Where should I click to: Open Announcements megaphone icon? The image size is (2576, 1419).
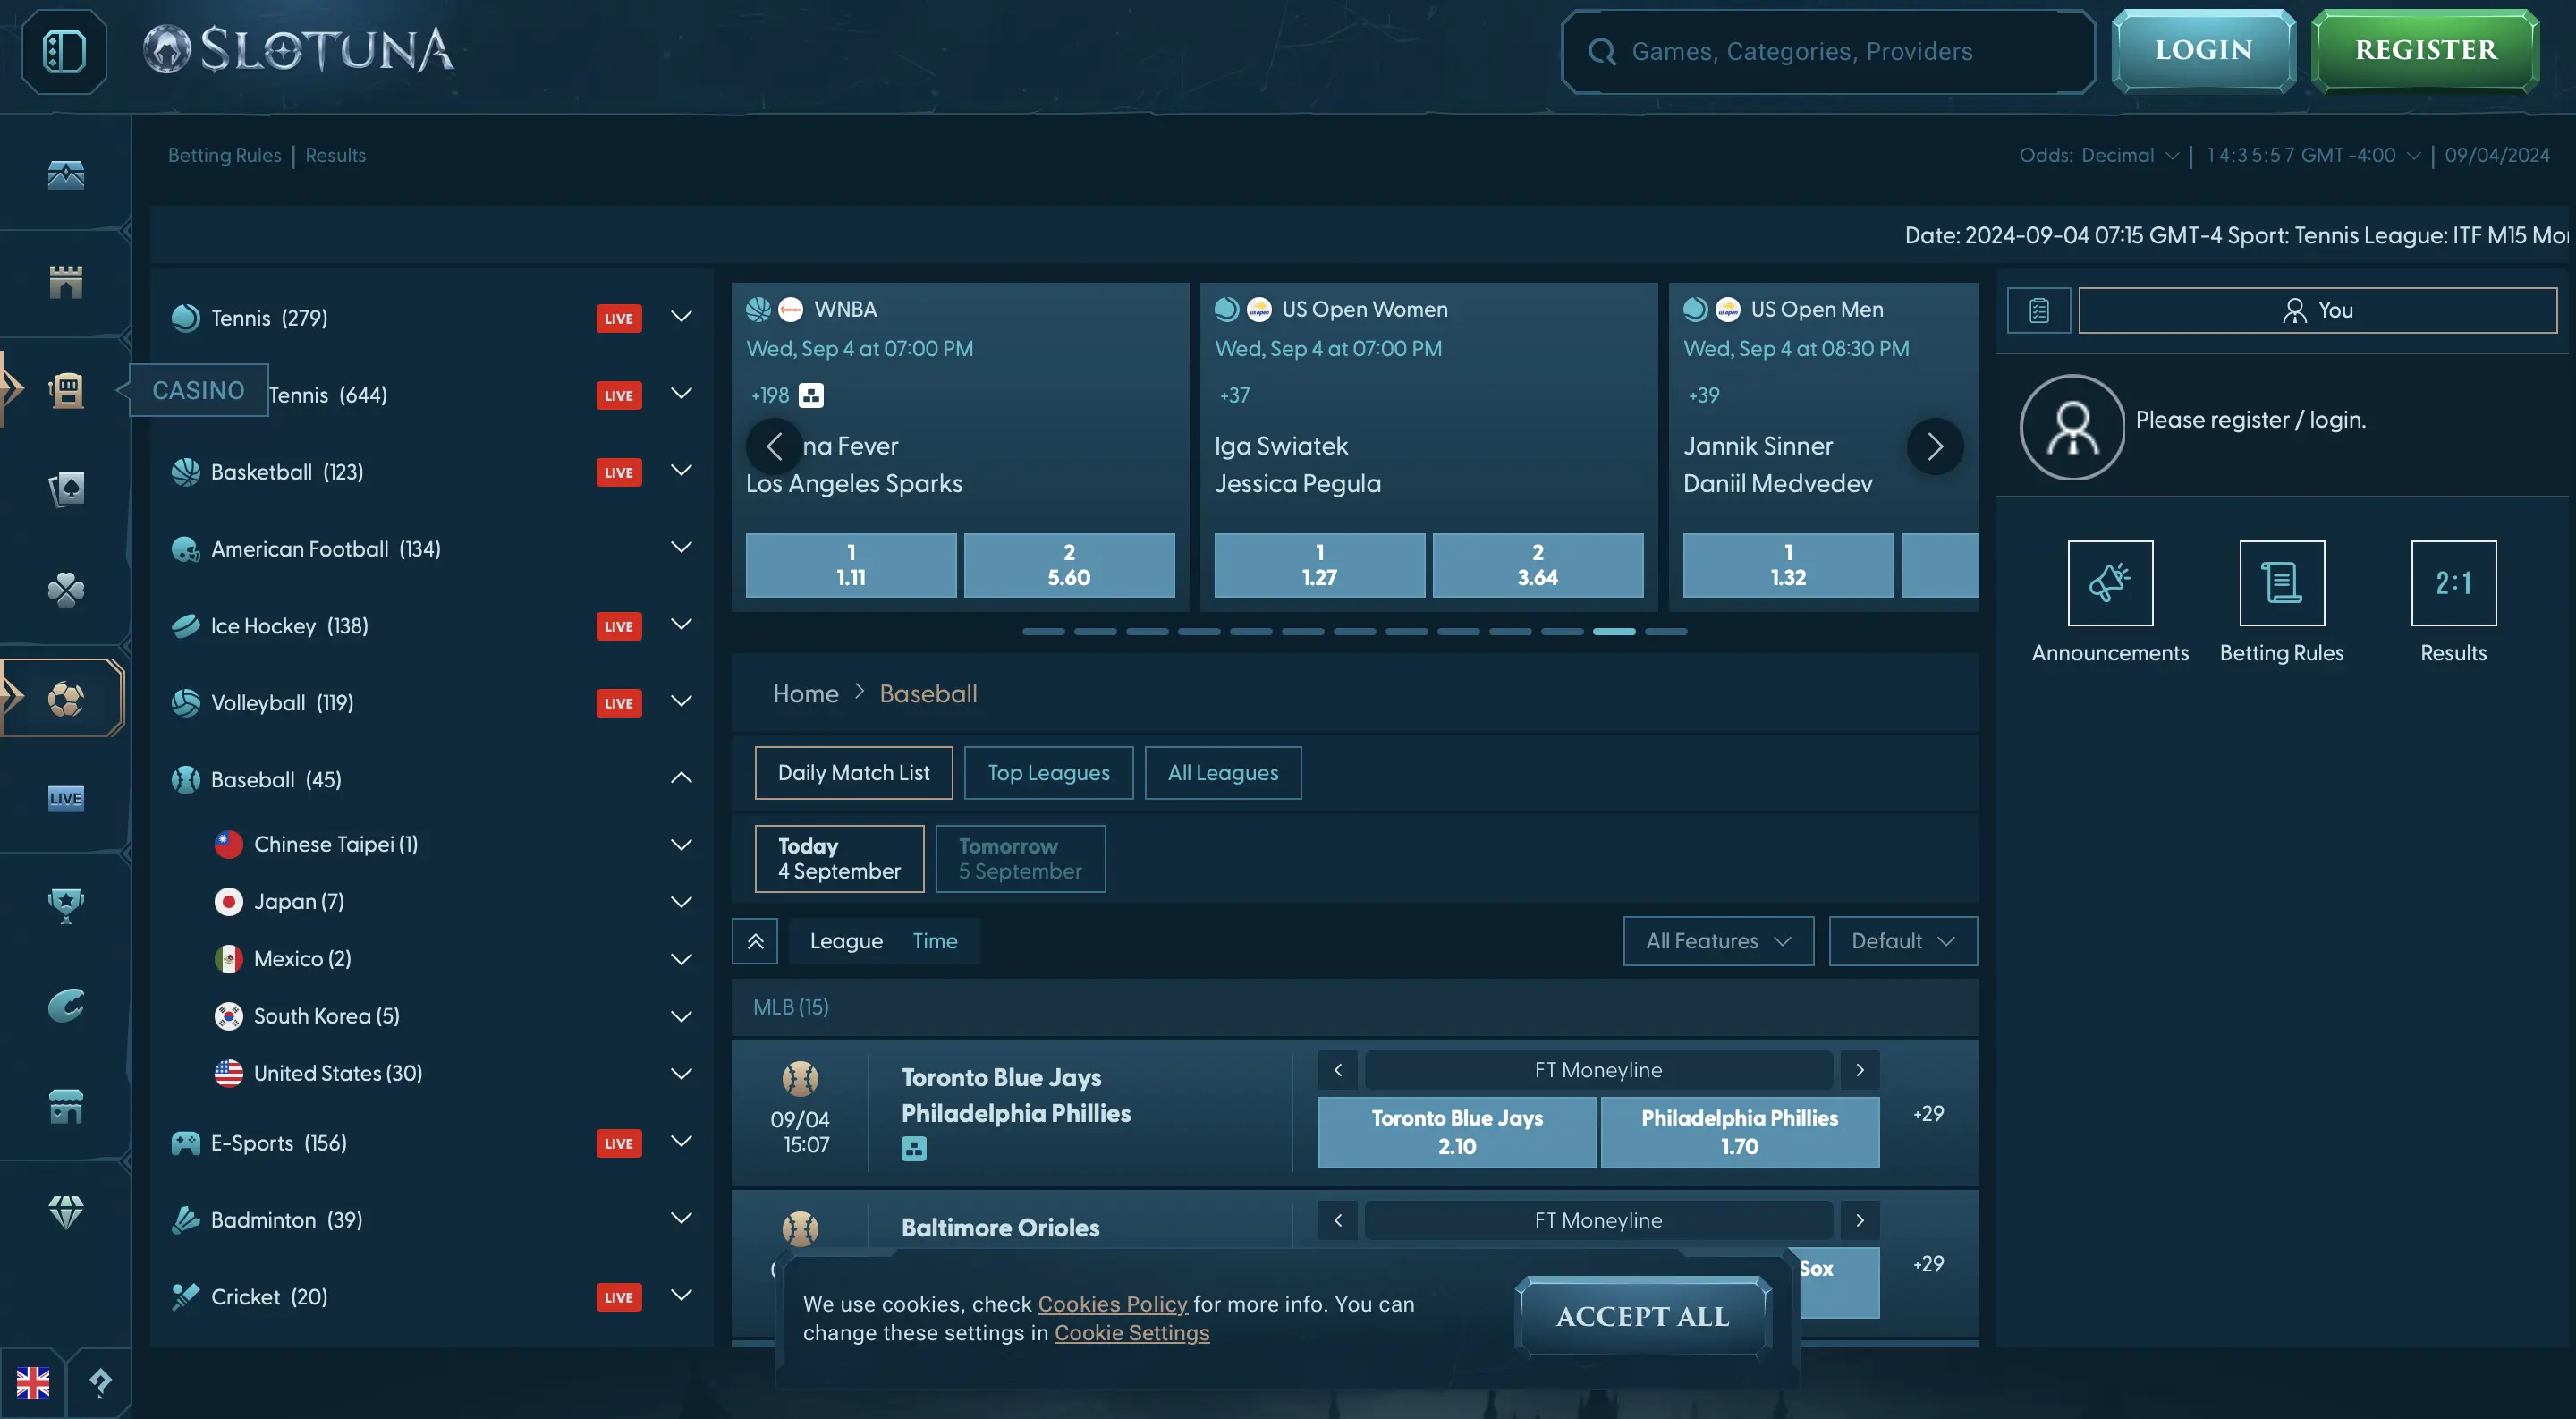(x=2110, y=583)
